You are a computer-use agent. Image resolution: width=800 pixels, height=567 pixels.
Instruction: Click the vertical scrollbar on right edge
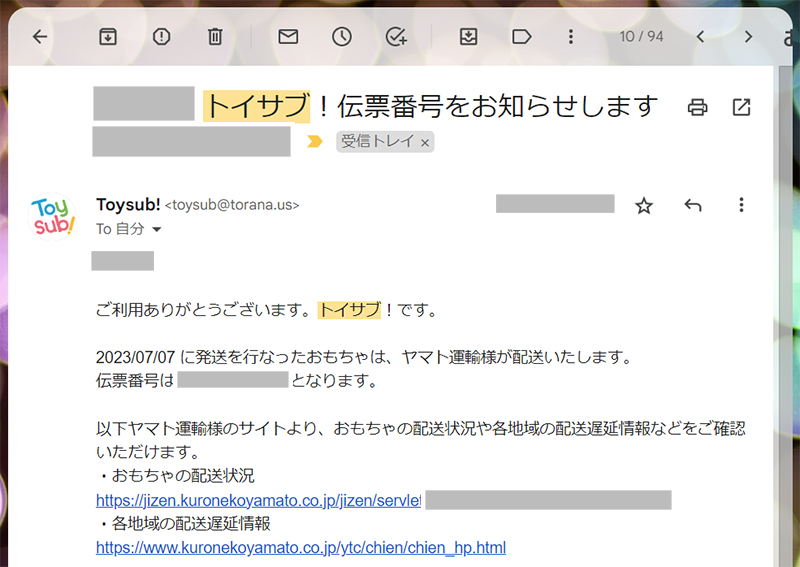click(785, 316)
